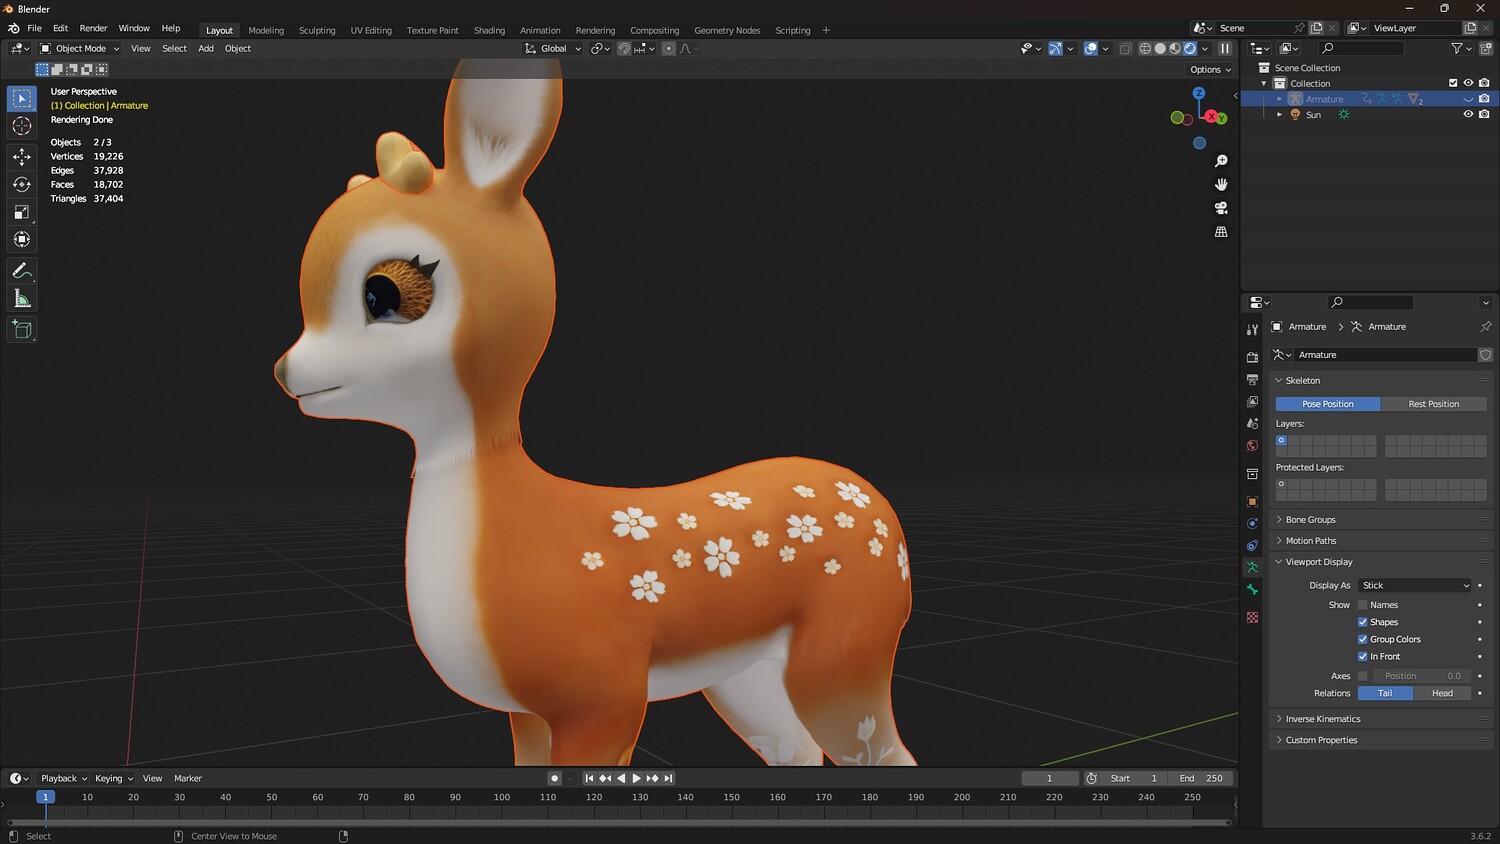Activate the Rotate tool

22,184
